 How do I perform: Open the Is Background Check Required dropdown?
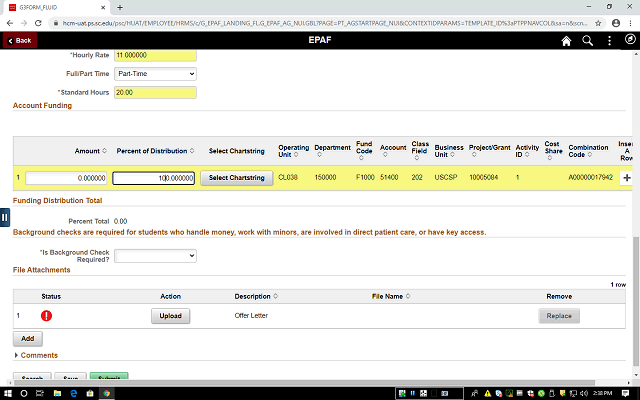point(155,256)
